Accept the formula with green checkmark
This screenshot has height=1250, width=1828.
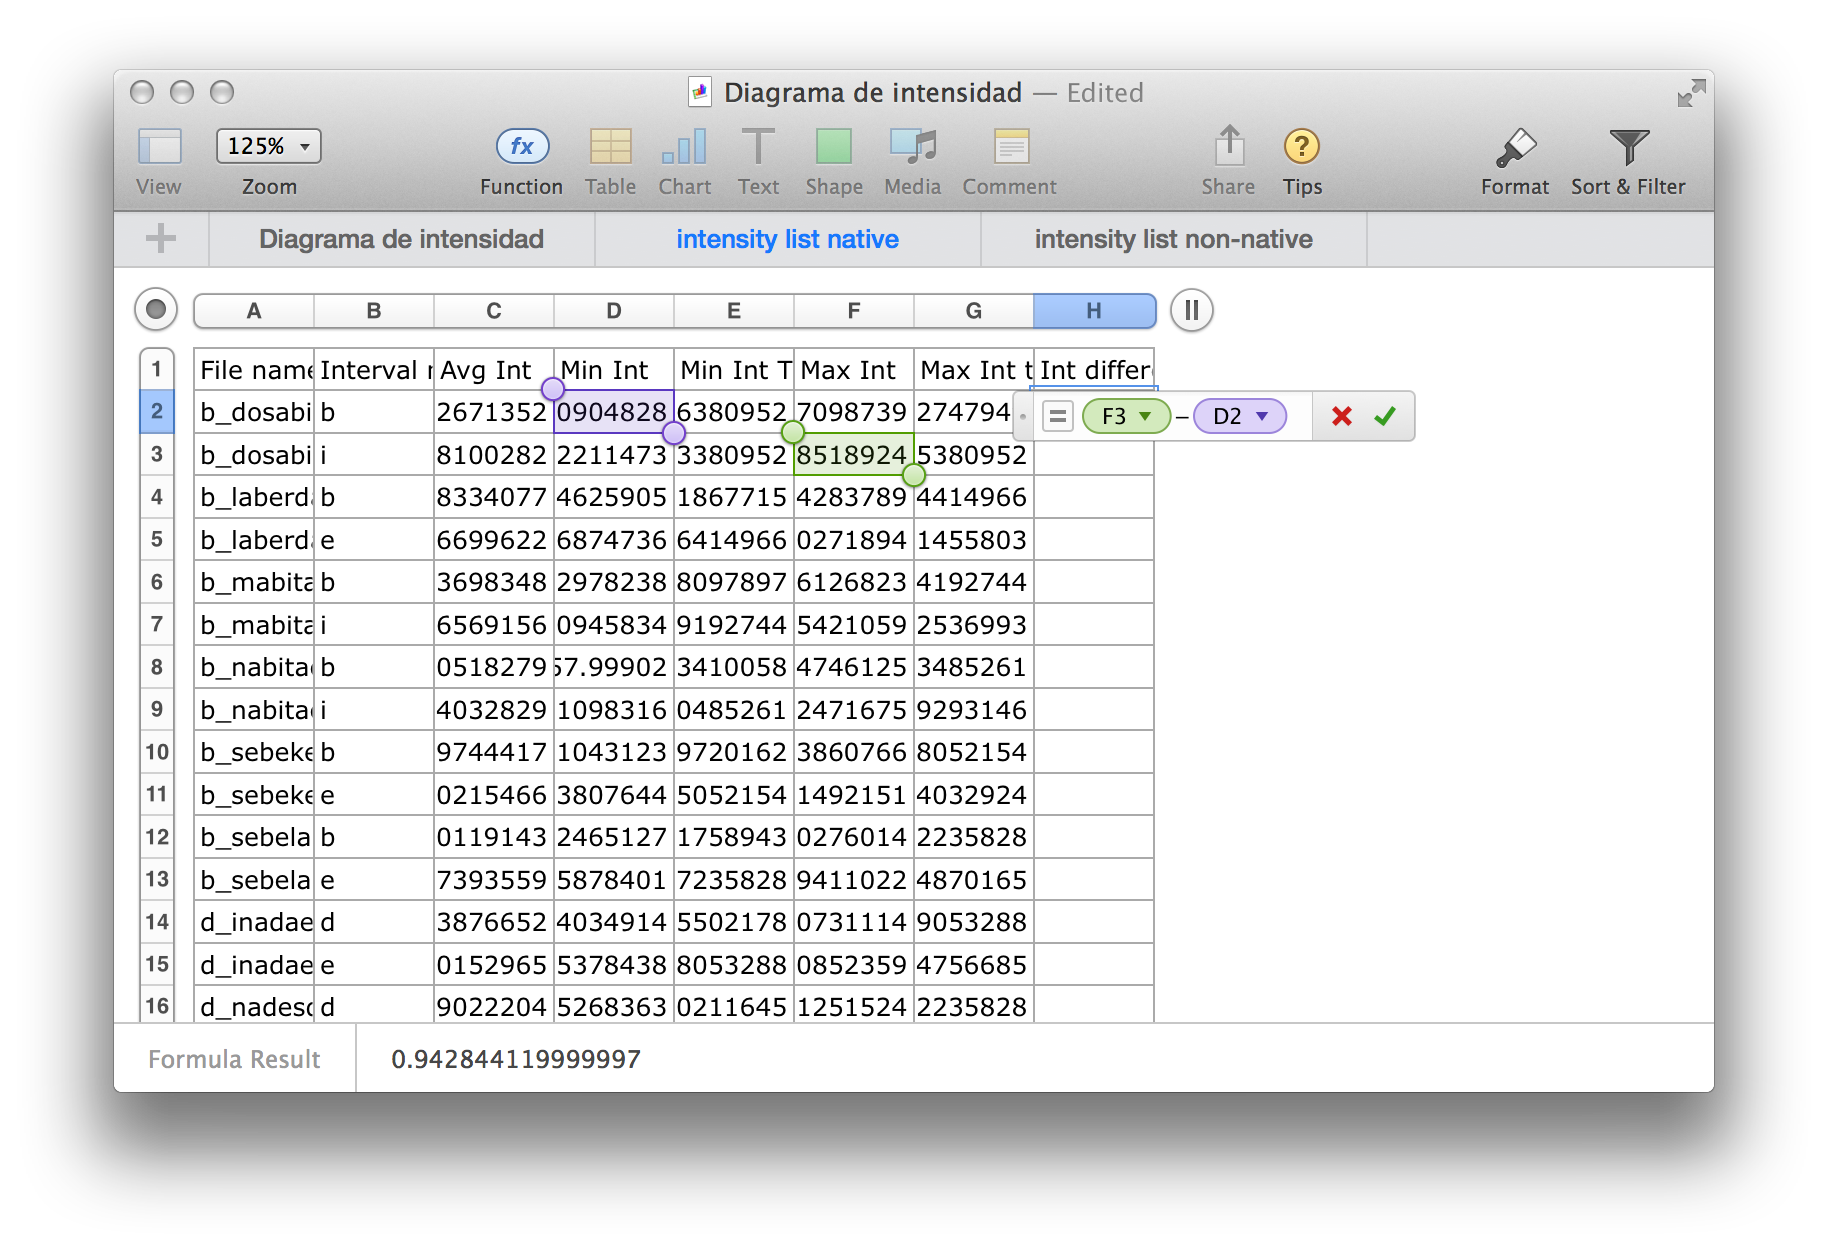point(1385,416)
